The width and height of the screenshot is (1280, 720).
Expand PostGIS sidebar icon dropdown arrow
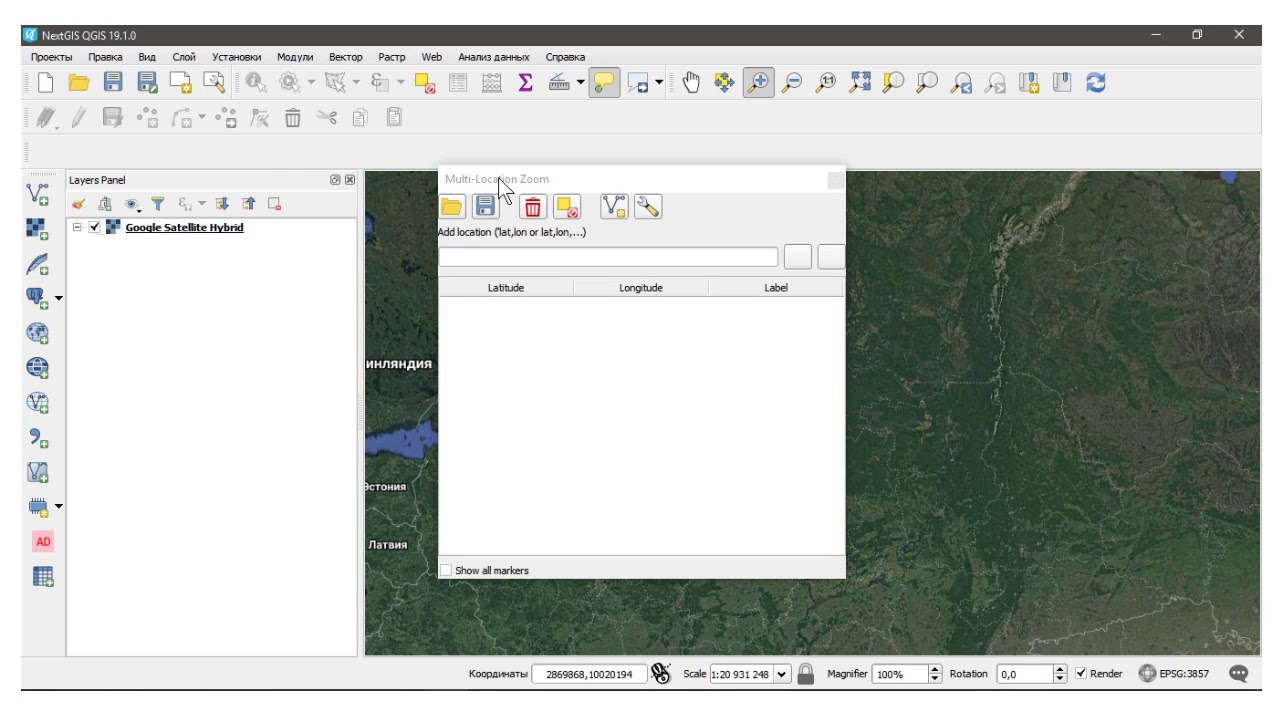59,299
